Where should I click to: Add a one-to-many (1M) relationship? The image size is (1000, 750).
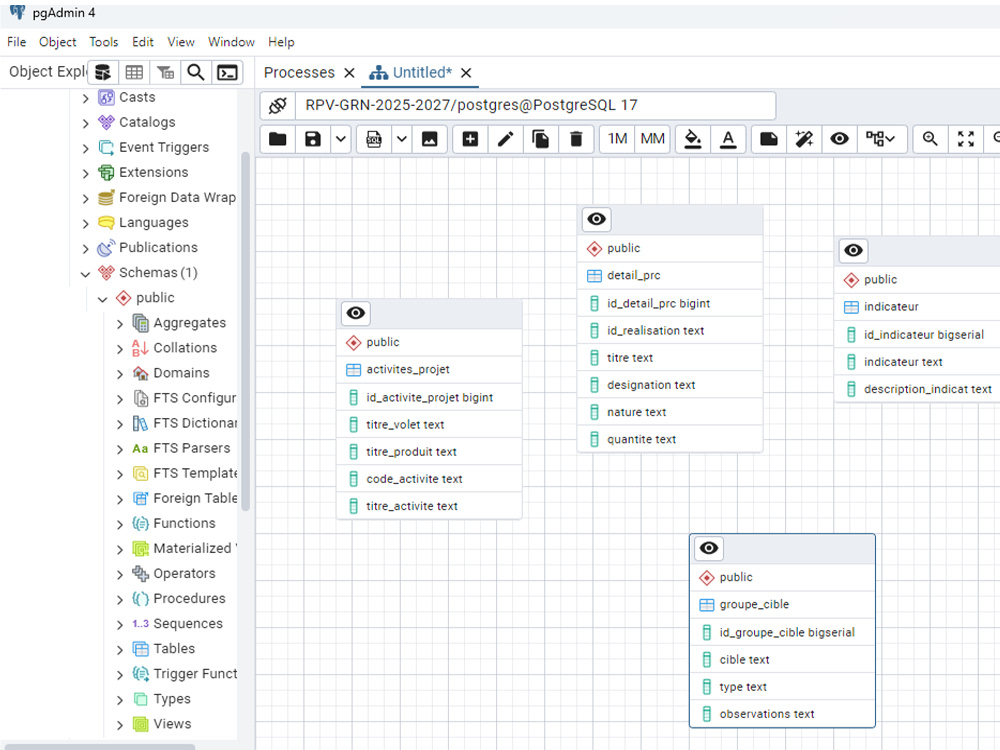(617, 139)
